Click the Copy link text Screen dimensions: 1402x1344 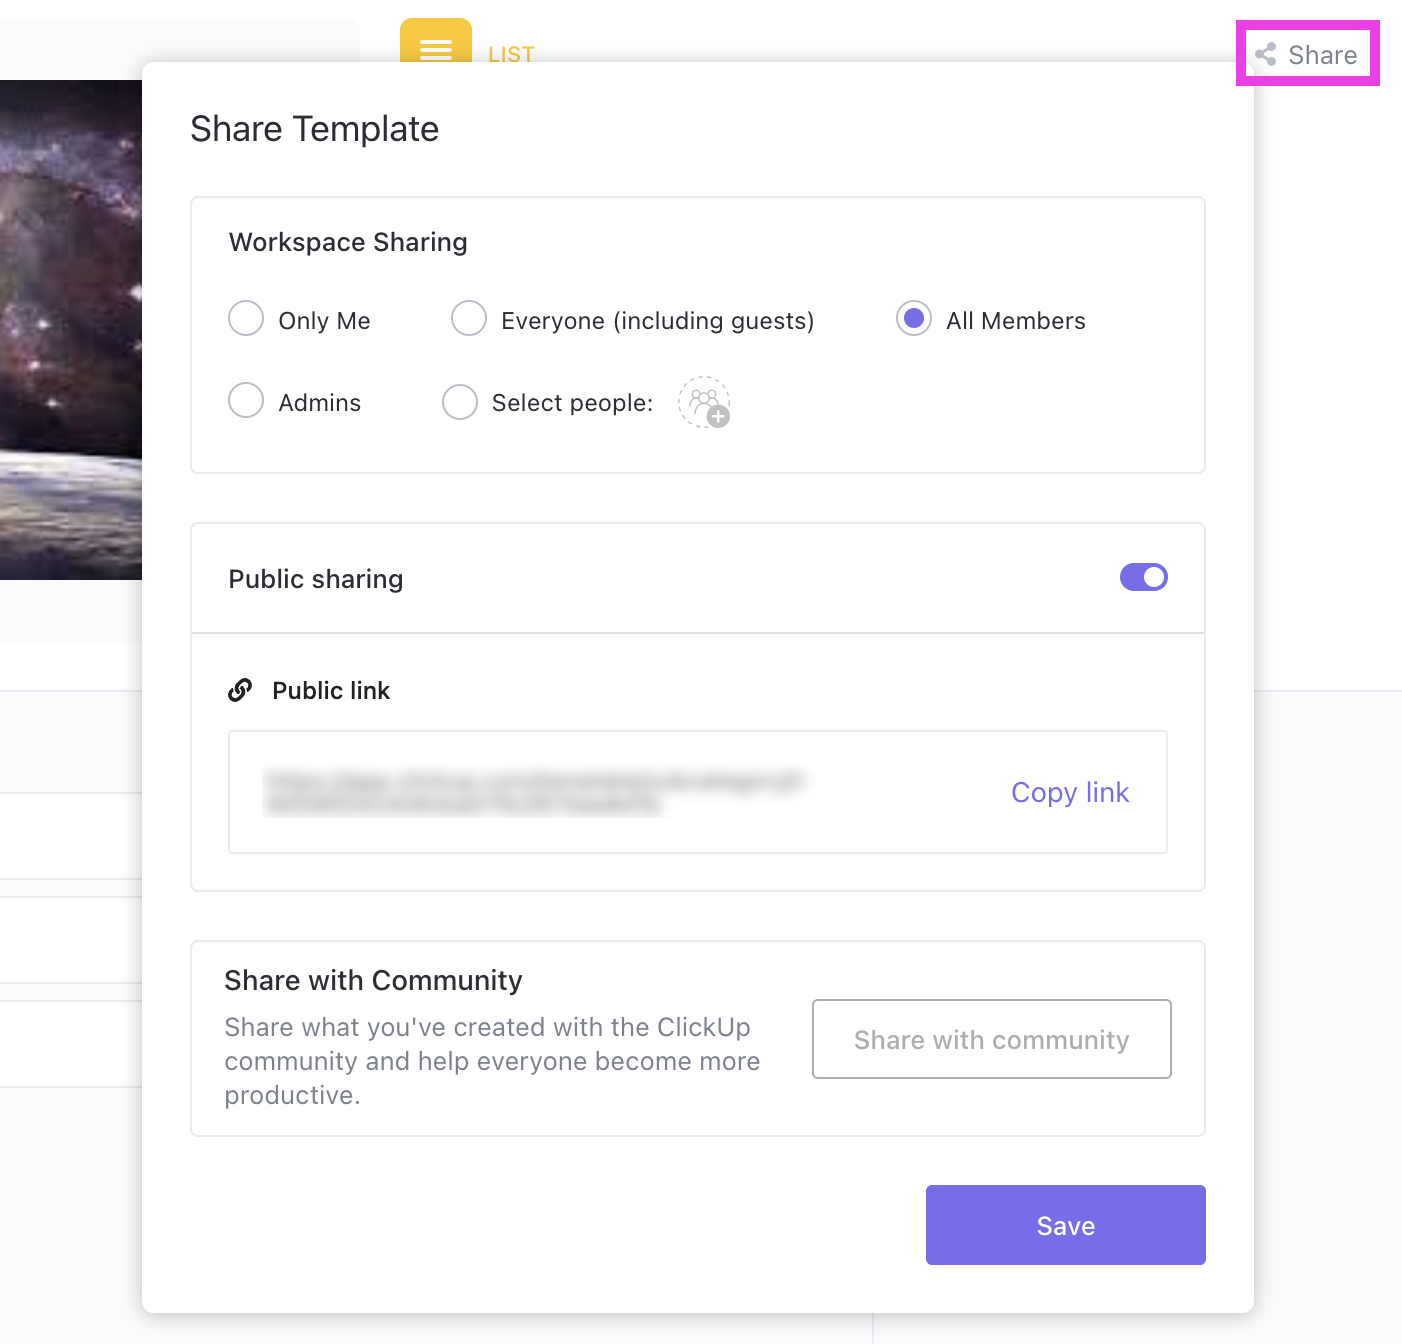click(1069, 791)
